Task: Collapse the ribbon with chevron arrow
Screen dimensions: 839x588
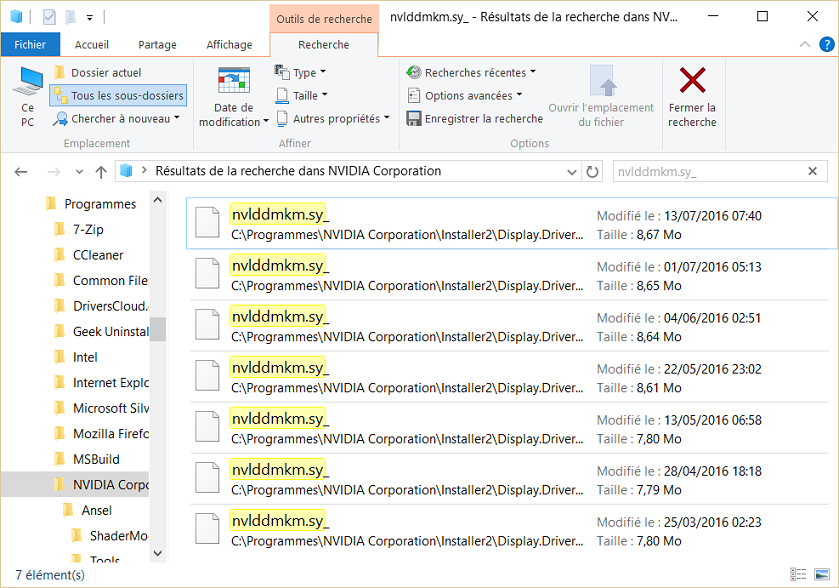Action: click(802, 45)
